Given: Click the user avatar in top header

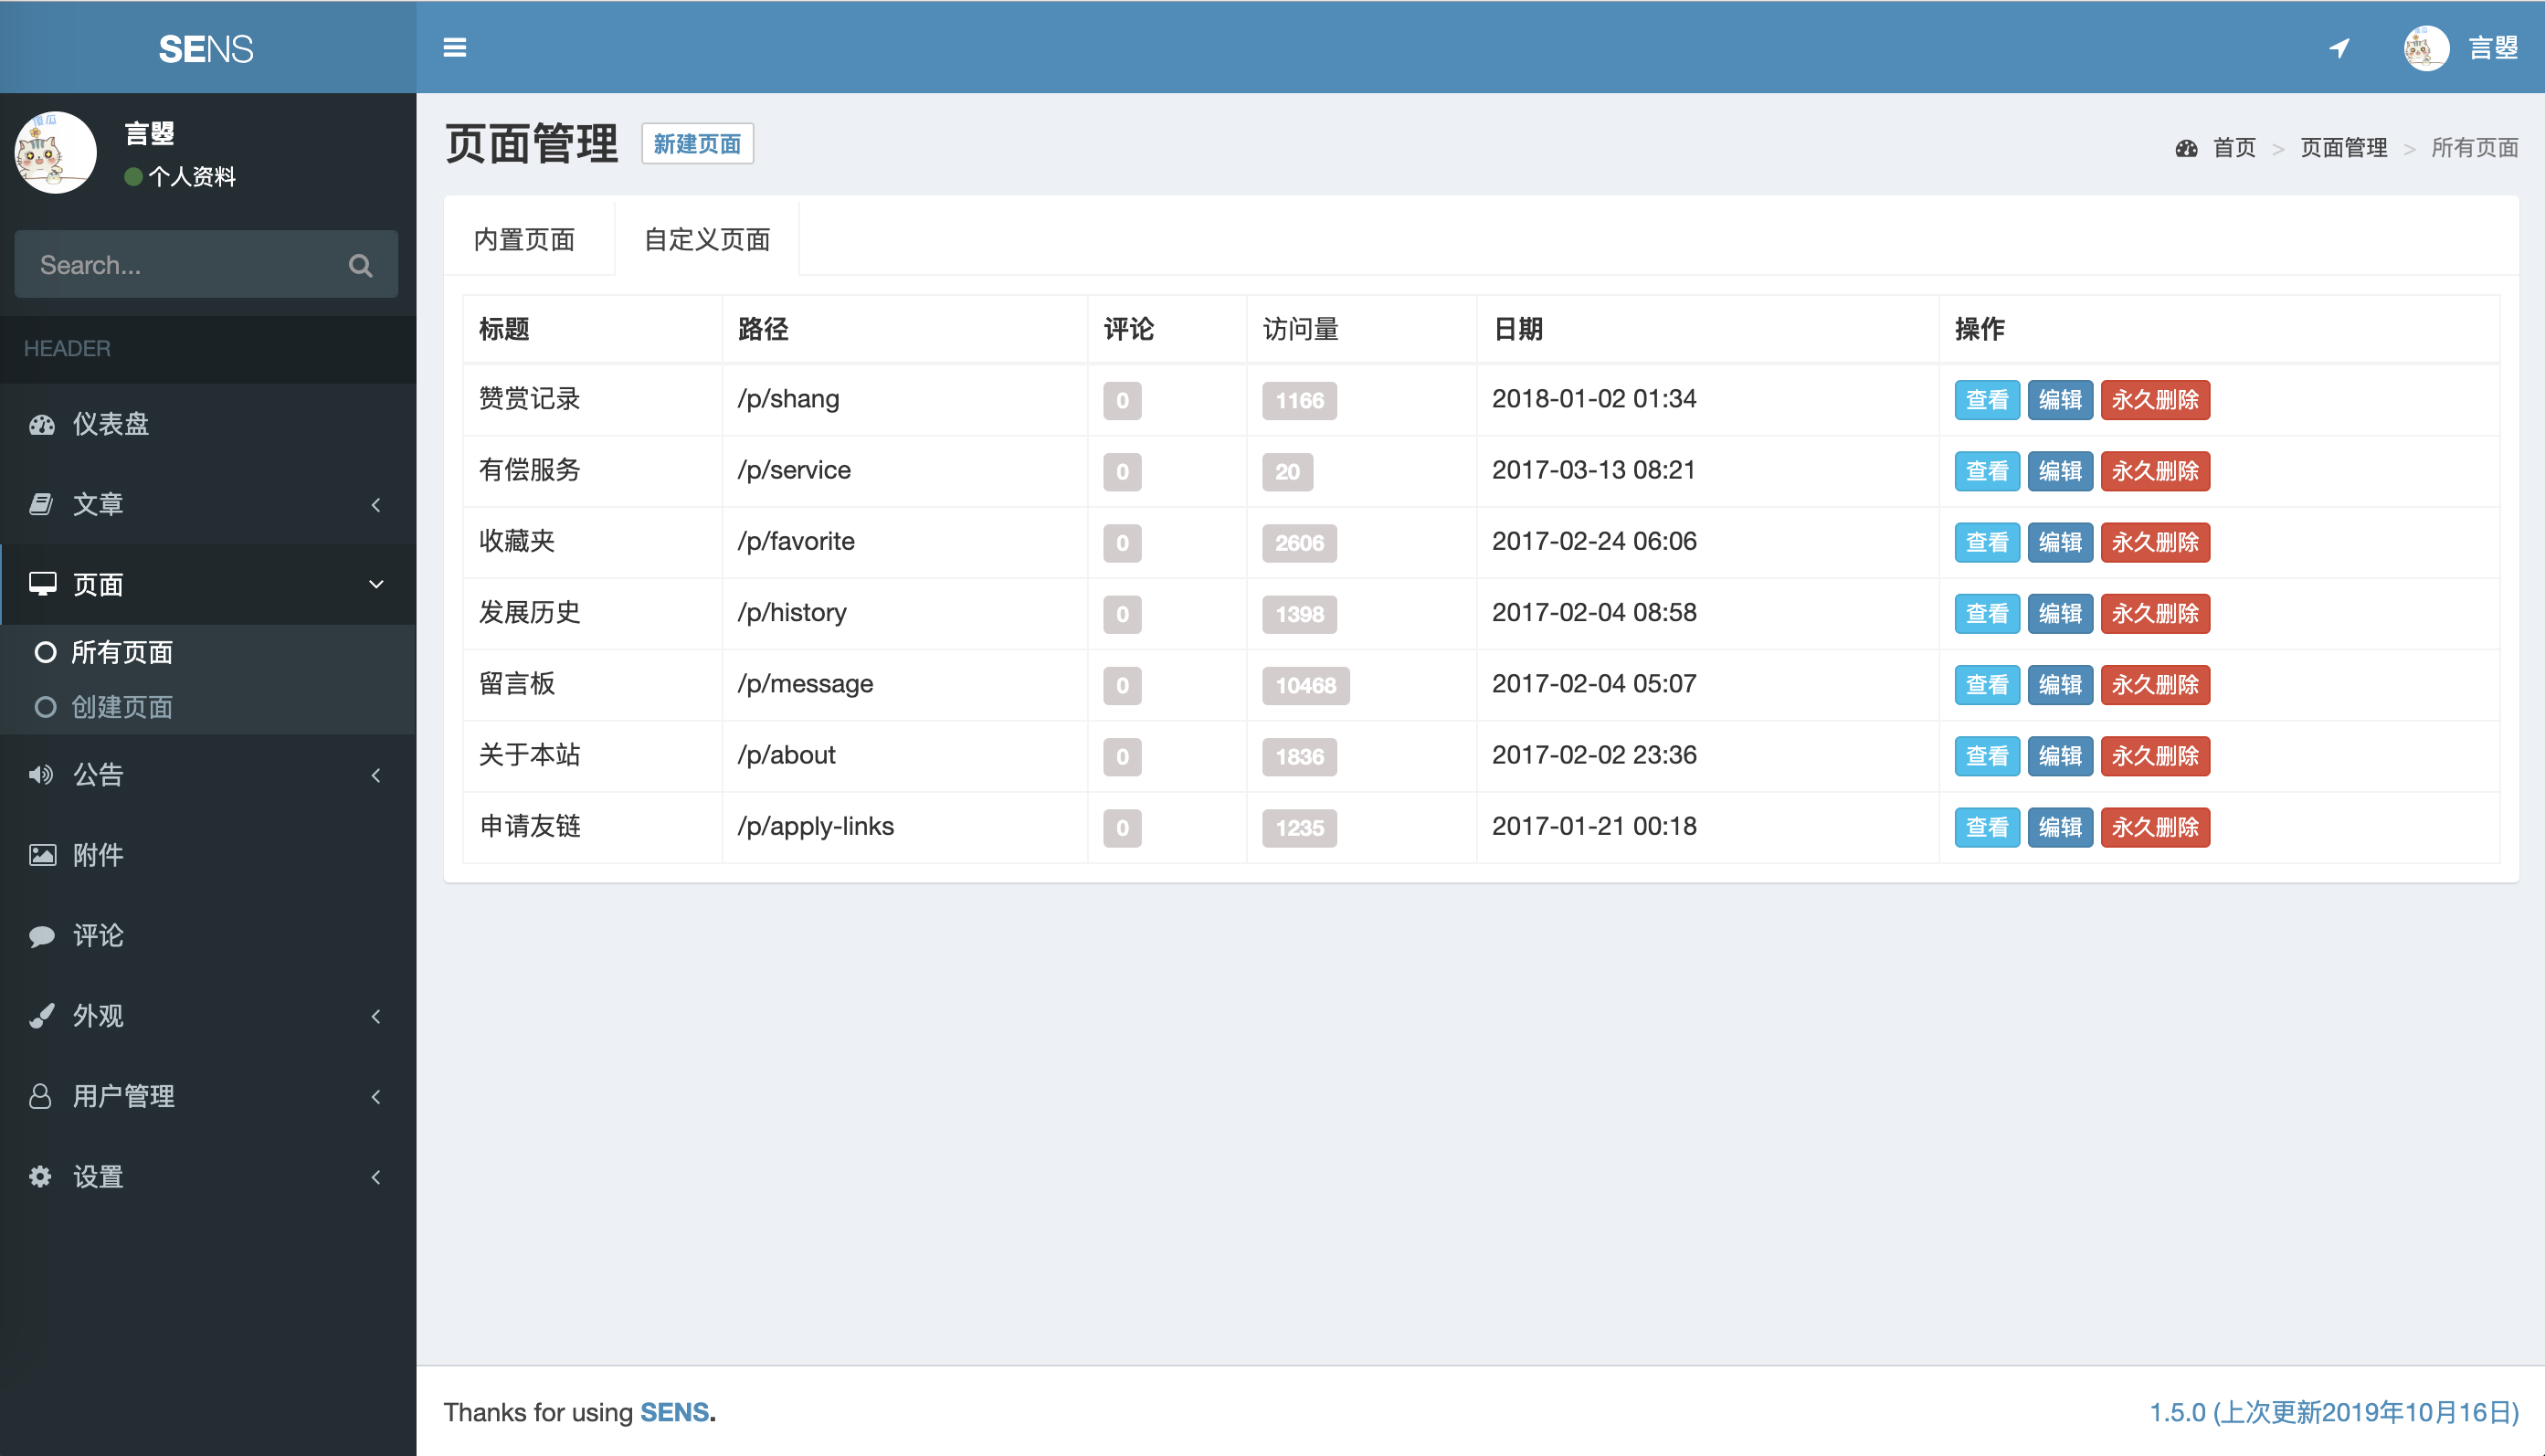Looking at the screenshot, I should coord(2425,47).
